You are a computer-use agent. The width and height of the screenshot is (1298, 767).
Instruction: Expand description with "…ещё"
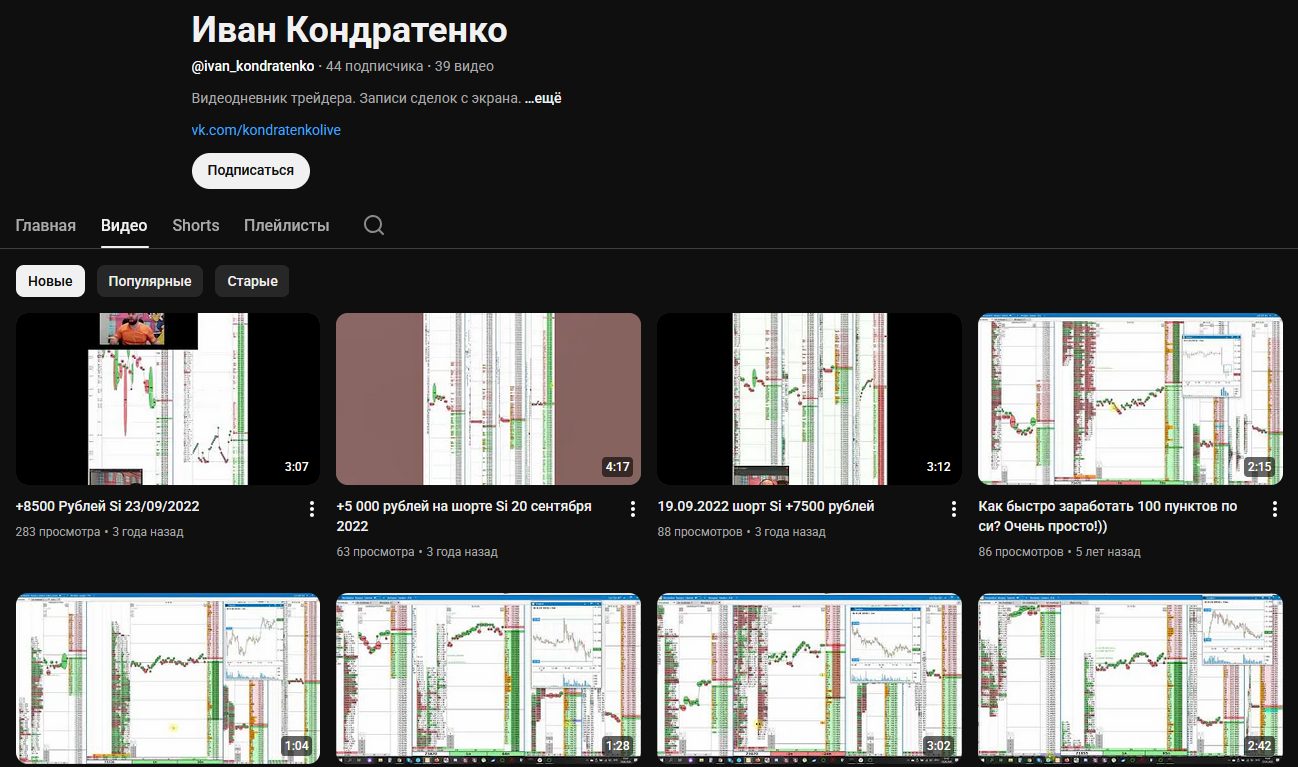click(x=545, y=97)
